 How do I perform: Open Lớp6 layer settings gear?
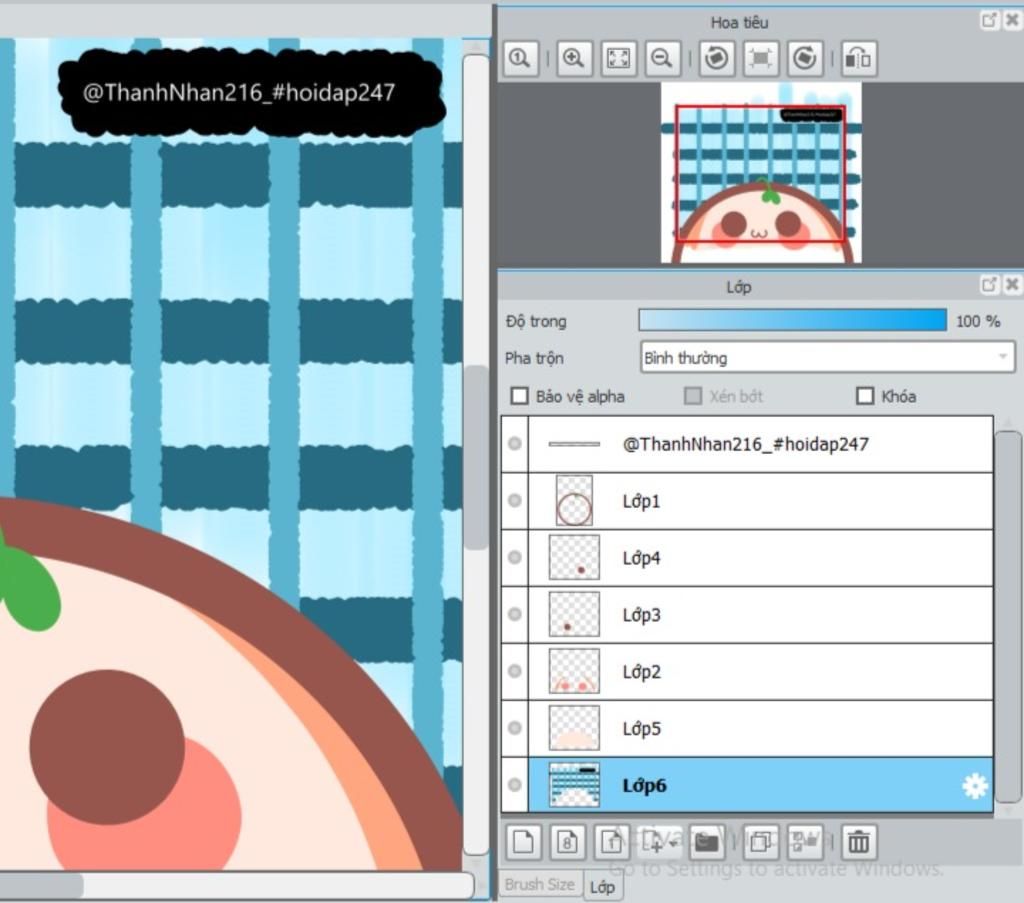975,785
